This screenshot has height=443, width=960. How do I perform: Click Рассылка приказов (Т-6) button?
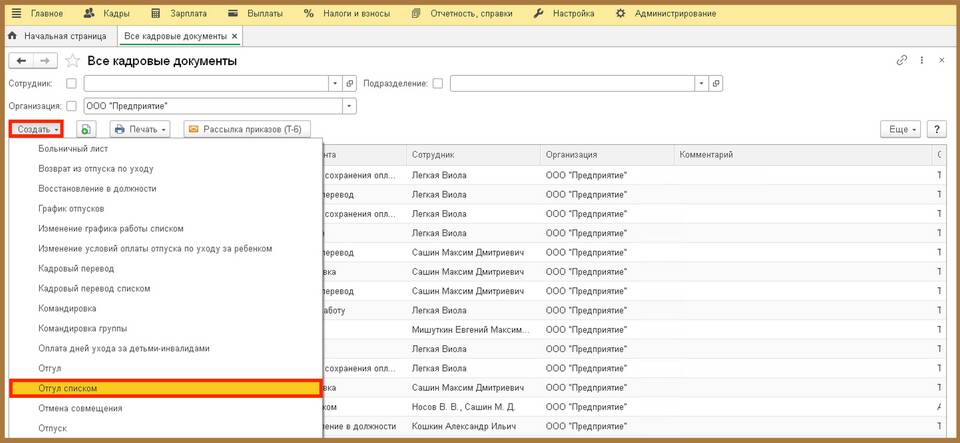pos(247,129)
